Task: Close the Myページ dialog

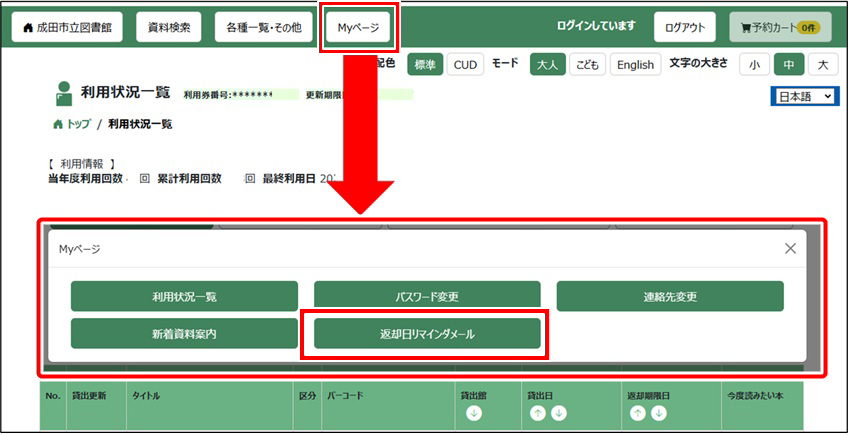Action: pos(790,248)
